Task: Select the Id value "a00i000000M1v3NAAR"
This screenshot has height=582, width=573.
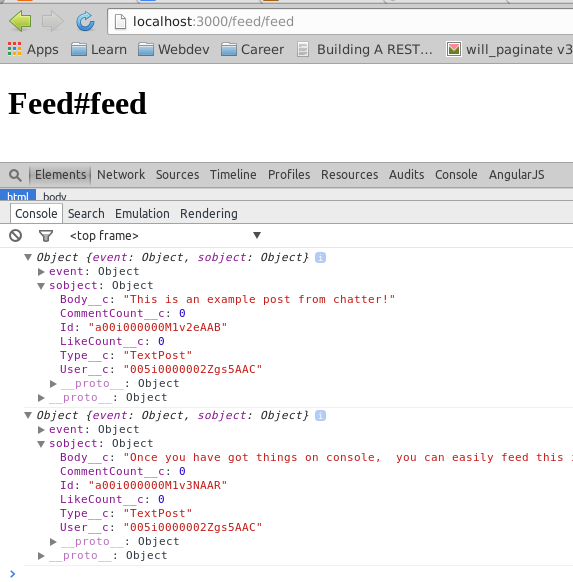Action: (x=157, y=485)
